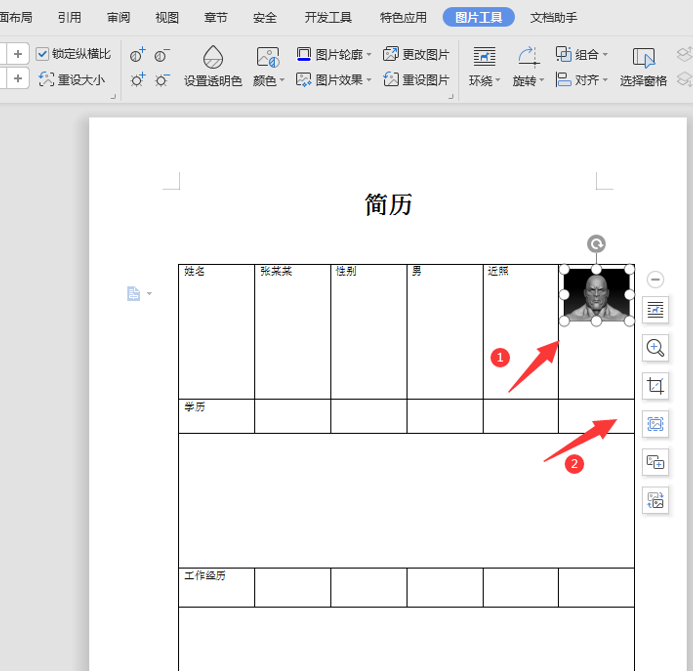The image size is (693, 671).
Task: Switch to the 特色应用 tab
Action: (x=403, y=18)
